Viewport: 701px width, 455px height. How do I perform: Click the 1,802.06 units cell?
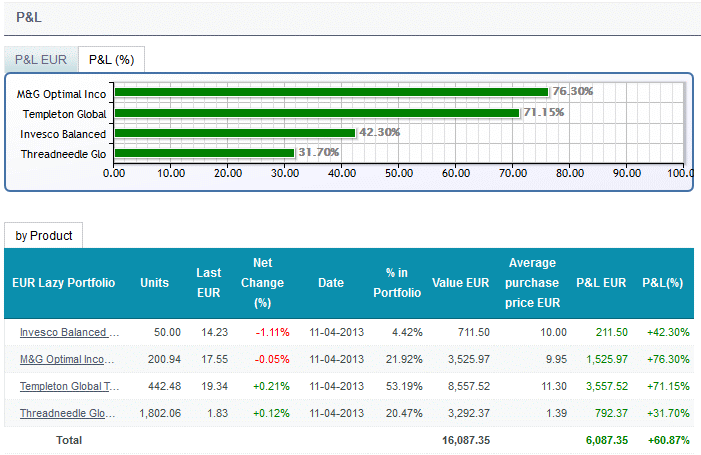160,413
